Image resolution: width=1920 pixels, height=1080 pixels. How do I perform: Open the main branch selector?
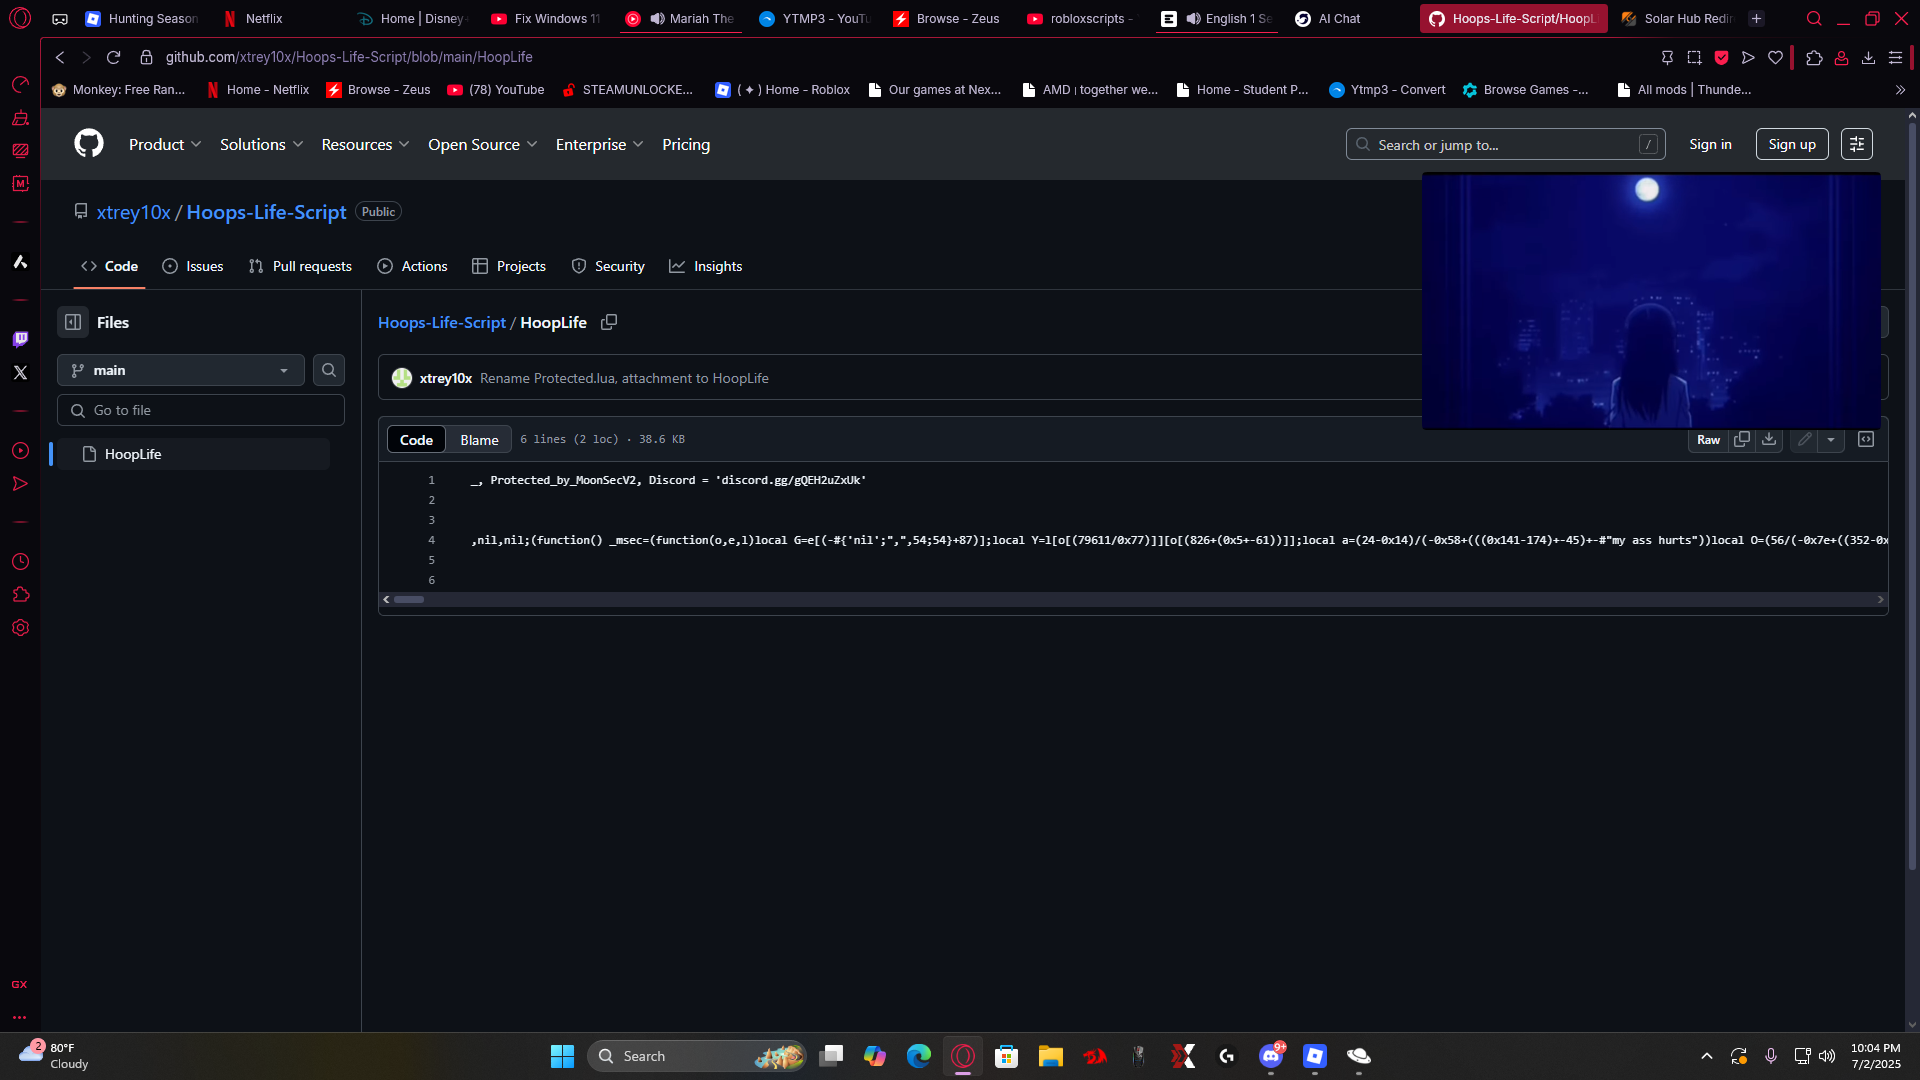[181, 370]
